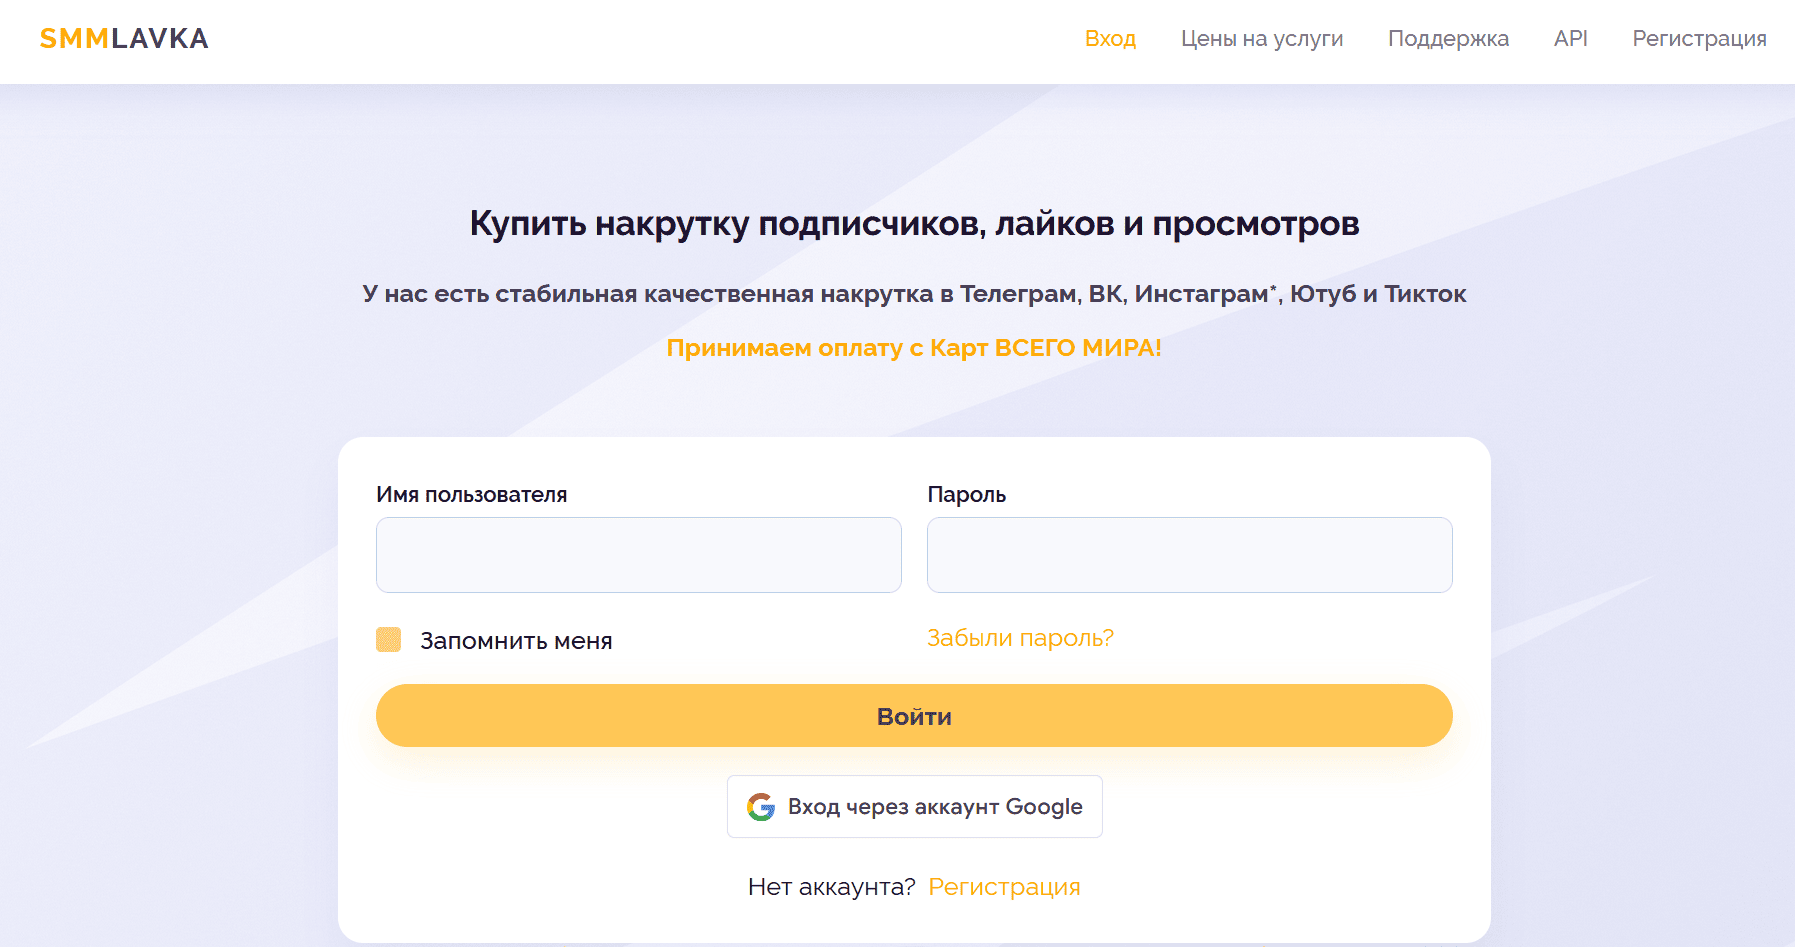This screenshot has width=1795, height=947.
Task: Follow Регистрация link beside Нет аккаунта?
Action: tap(1004, 887)
